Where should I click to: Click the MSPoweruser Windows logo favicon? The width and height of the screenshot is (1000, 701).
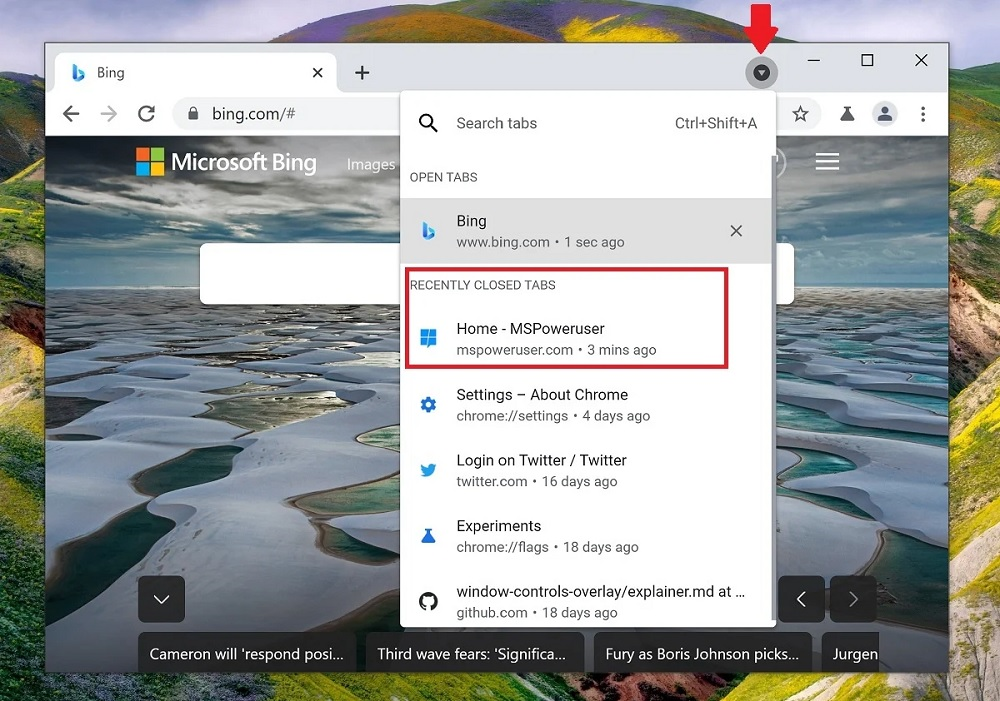[x=429, y=338]
